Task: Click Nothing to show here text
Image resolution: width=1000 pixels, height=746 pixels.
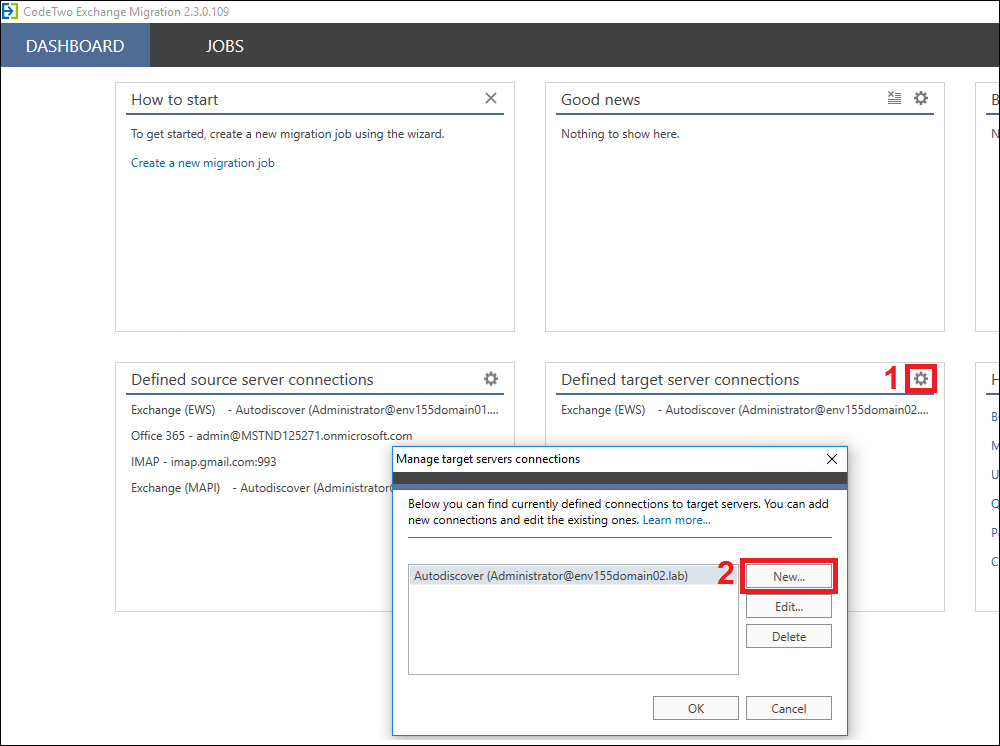Action: pyautogui.click(x=620, y=134)
